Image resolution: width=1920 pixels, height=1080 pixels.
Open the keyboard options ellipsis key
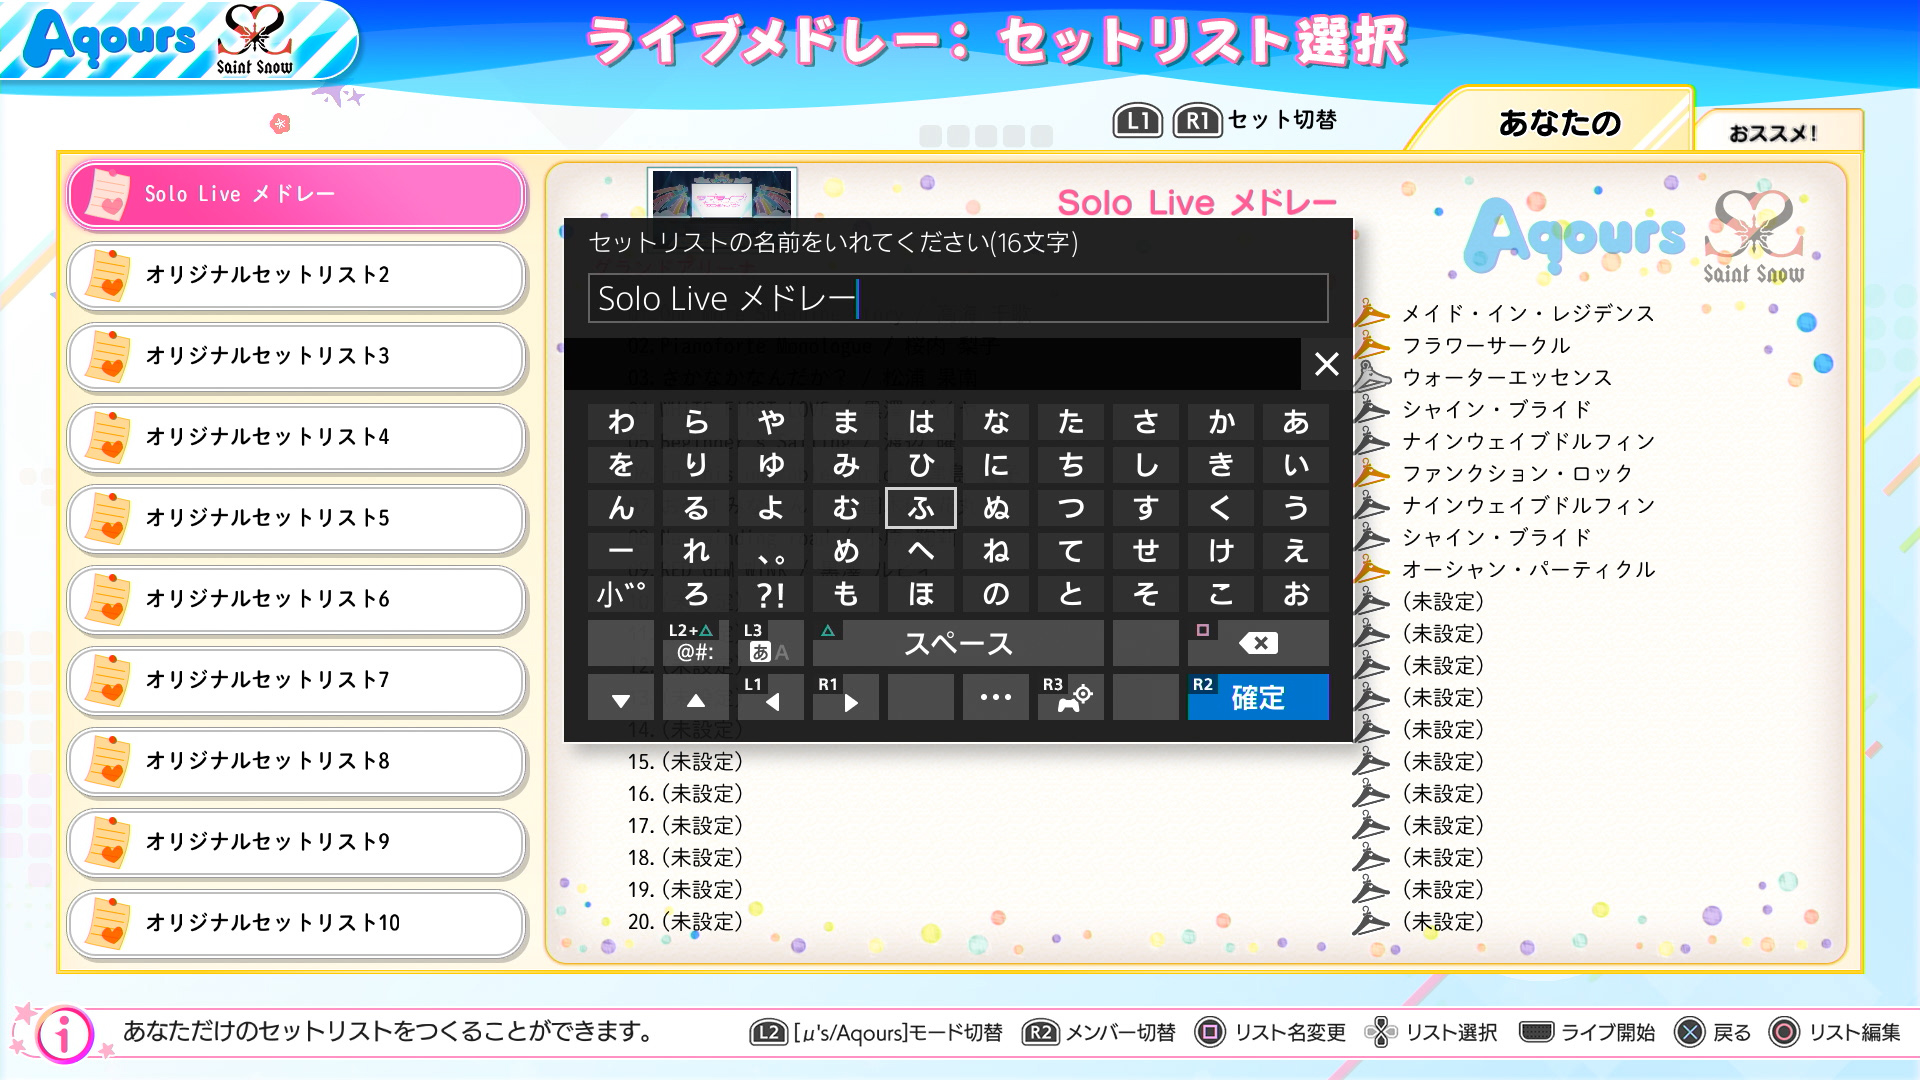pyautogui.click(x=996, y=697)
